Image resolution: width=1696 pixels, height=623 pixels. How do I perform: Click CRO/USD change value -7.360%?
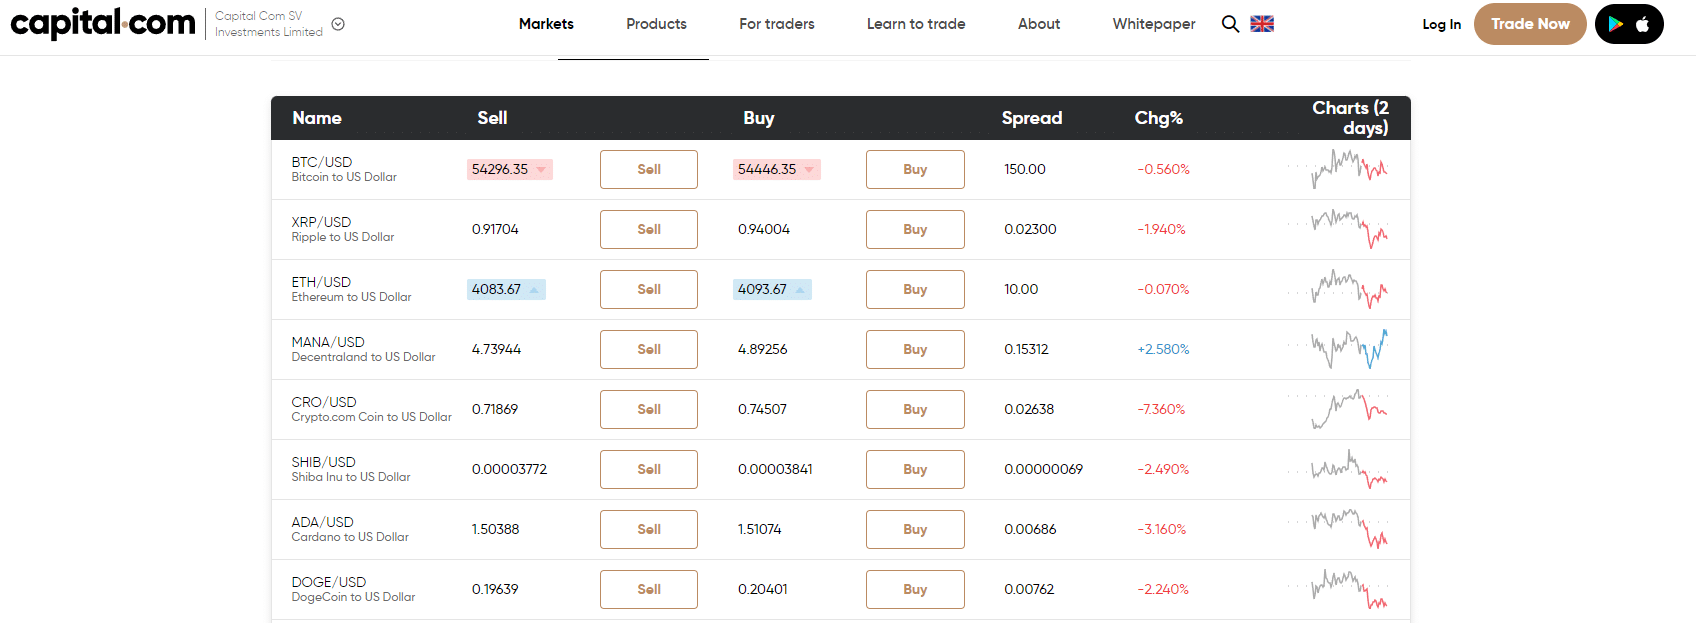pos(1161,409)
